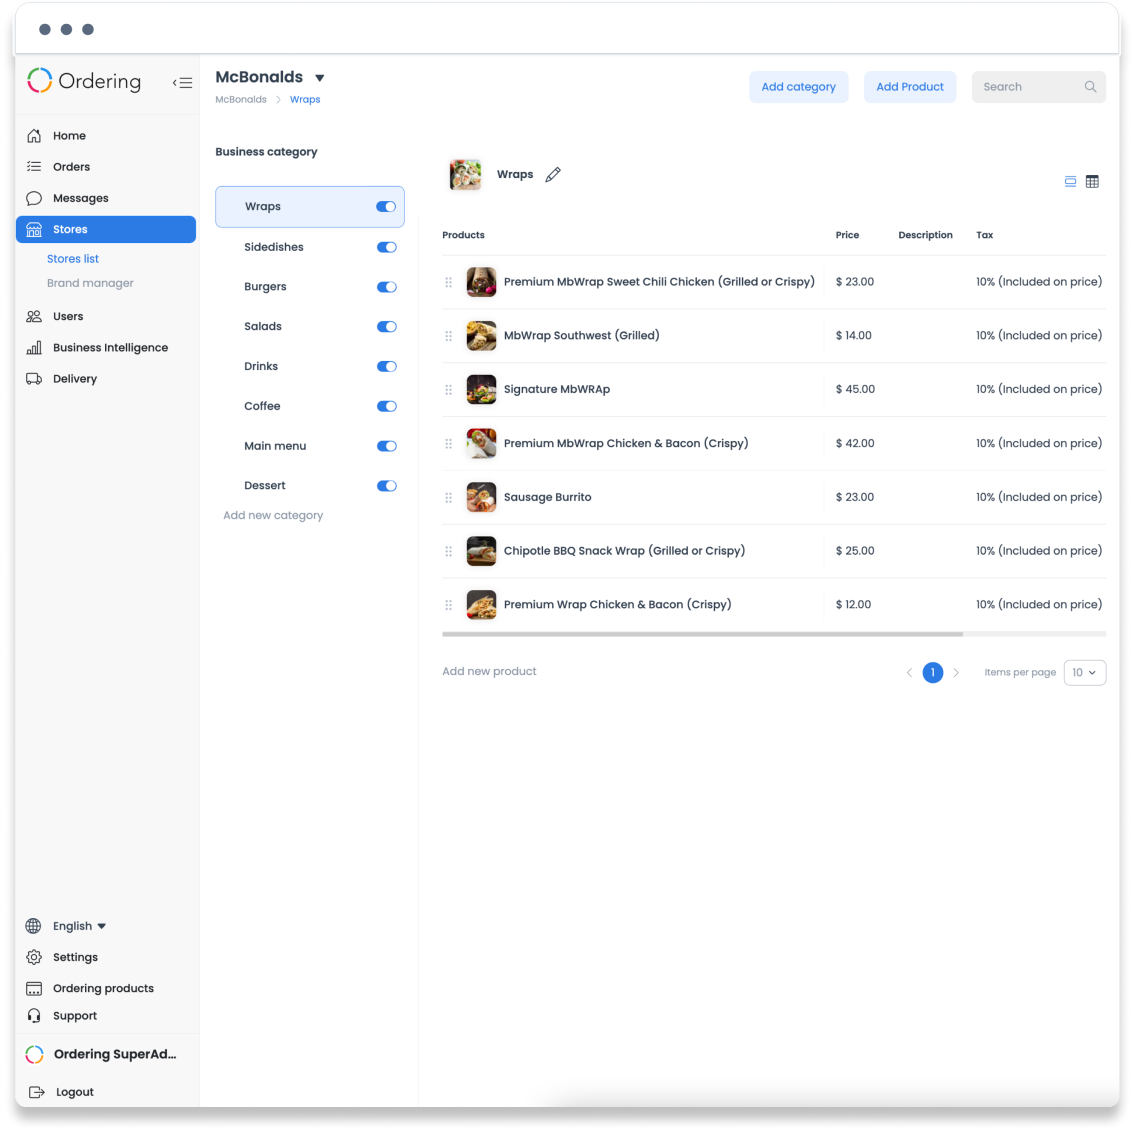Disable the Drinks category toggle
The width and height of the screenshot is (1134, 1131).
(386, 367)
